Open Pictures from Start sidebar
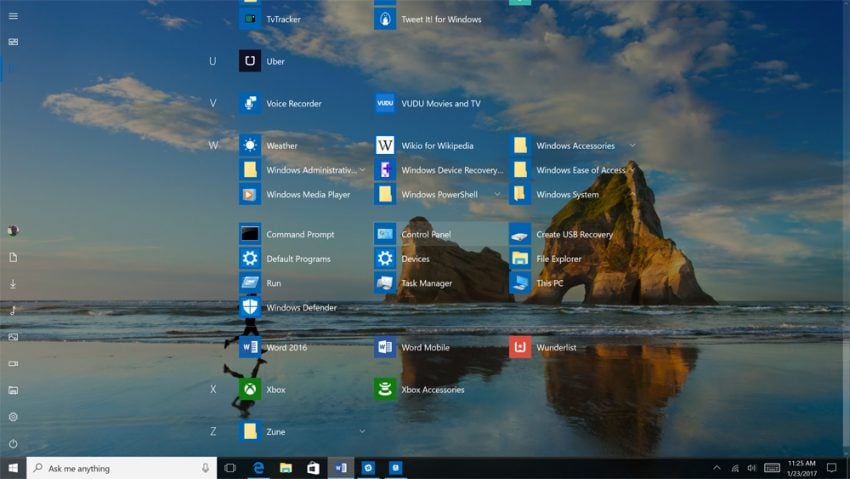The height and width of the screenshot is (479, 850). tap(13, 337)
